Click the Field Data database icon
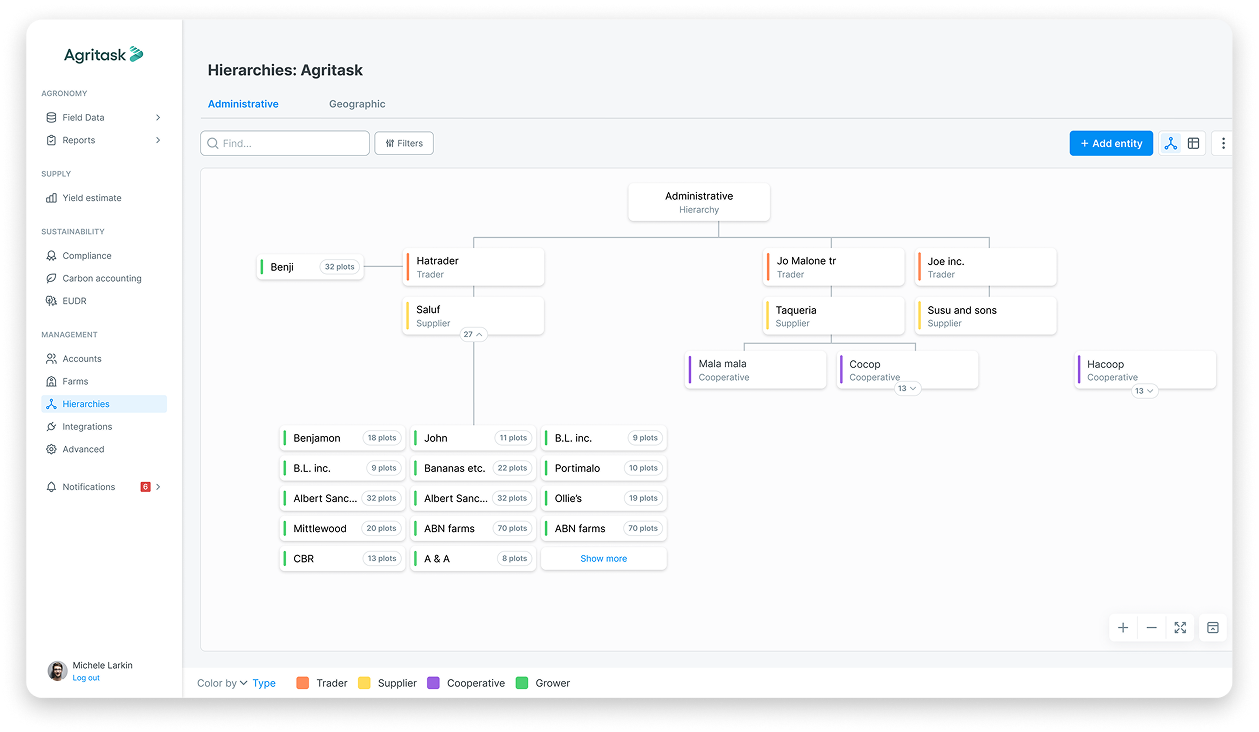 pos(52,117)
